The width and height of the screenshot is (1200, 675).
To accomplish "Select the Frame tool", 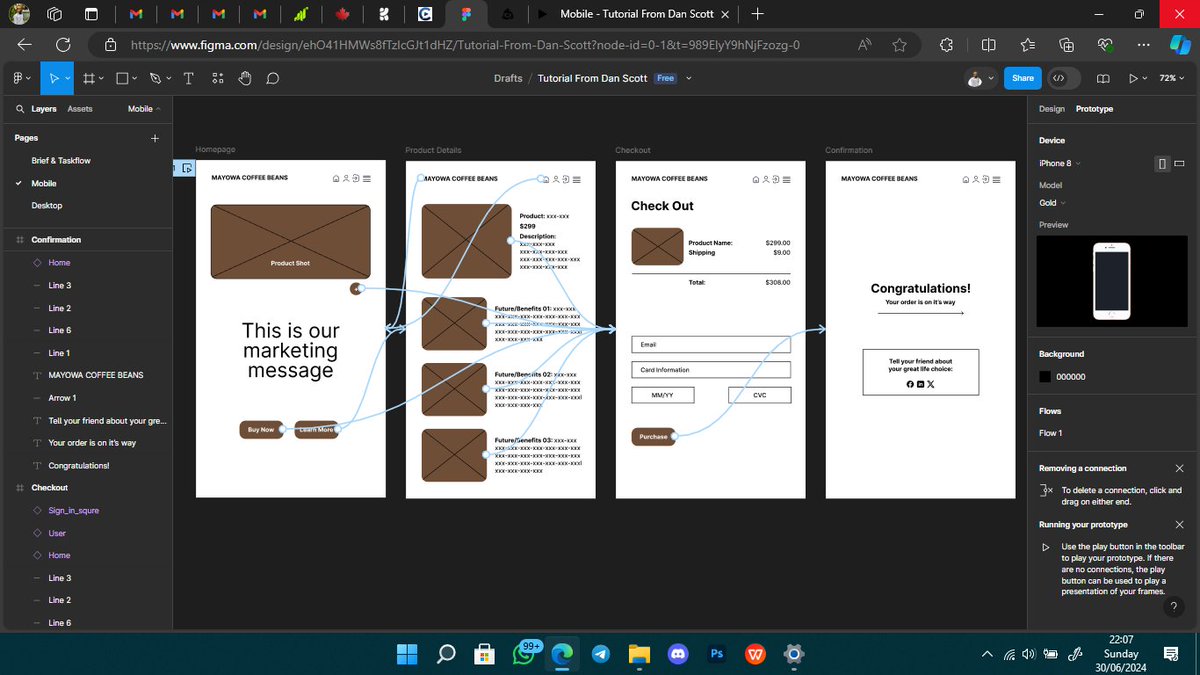I will (x=89, y=78).
